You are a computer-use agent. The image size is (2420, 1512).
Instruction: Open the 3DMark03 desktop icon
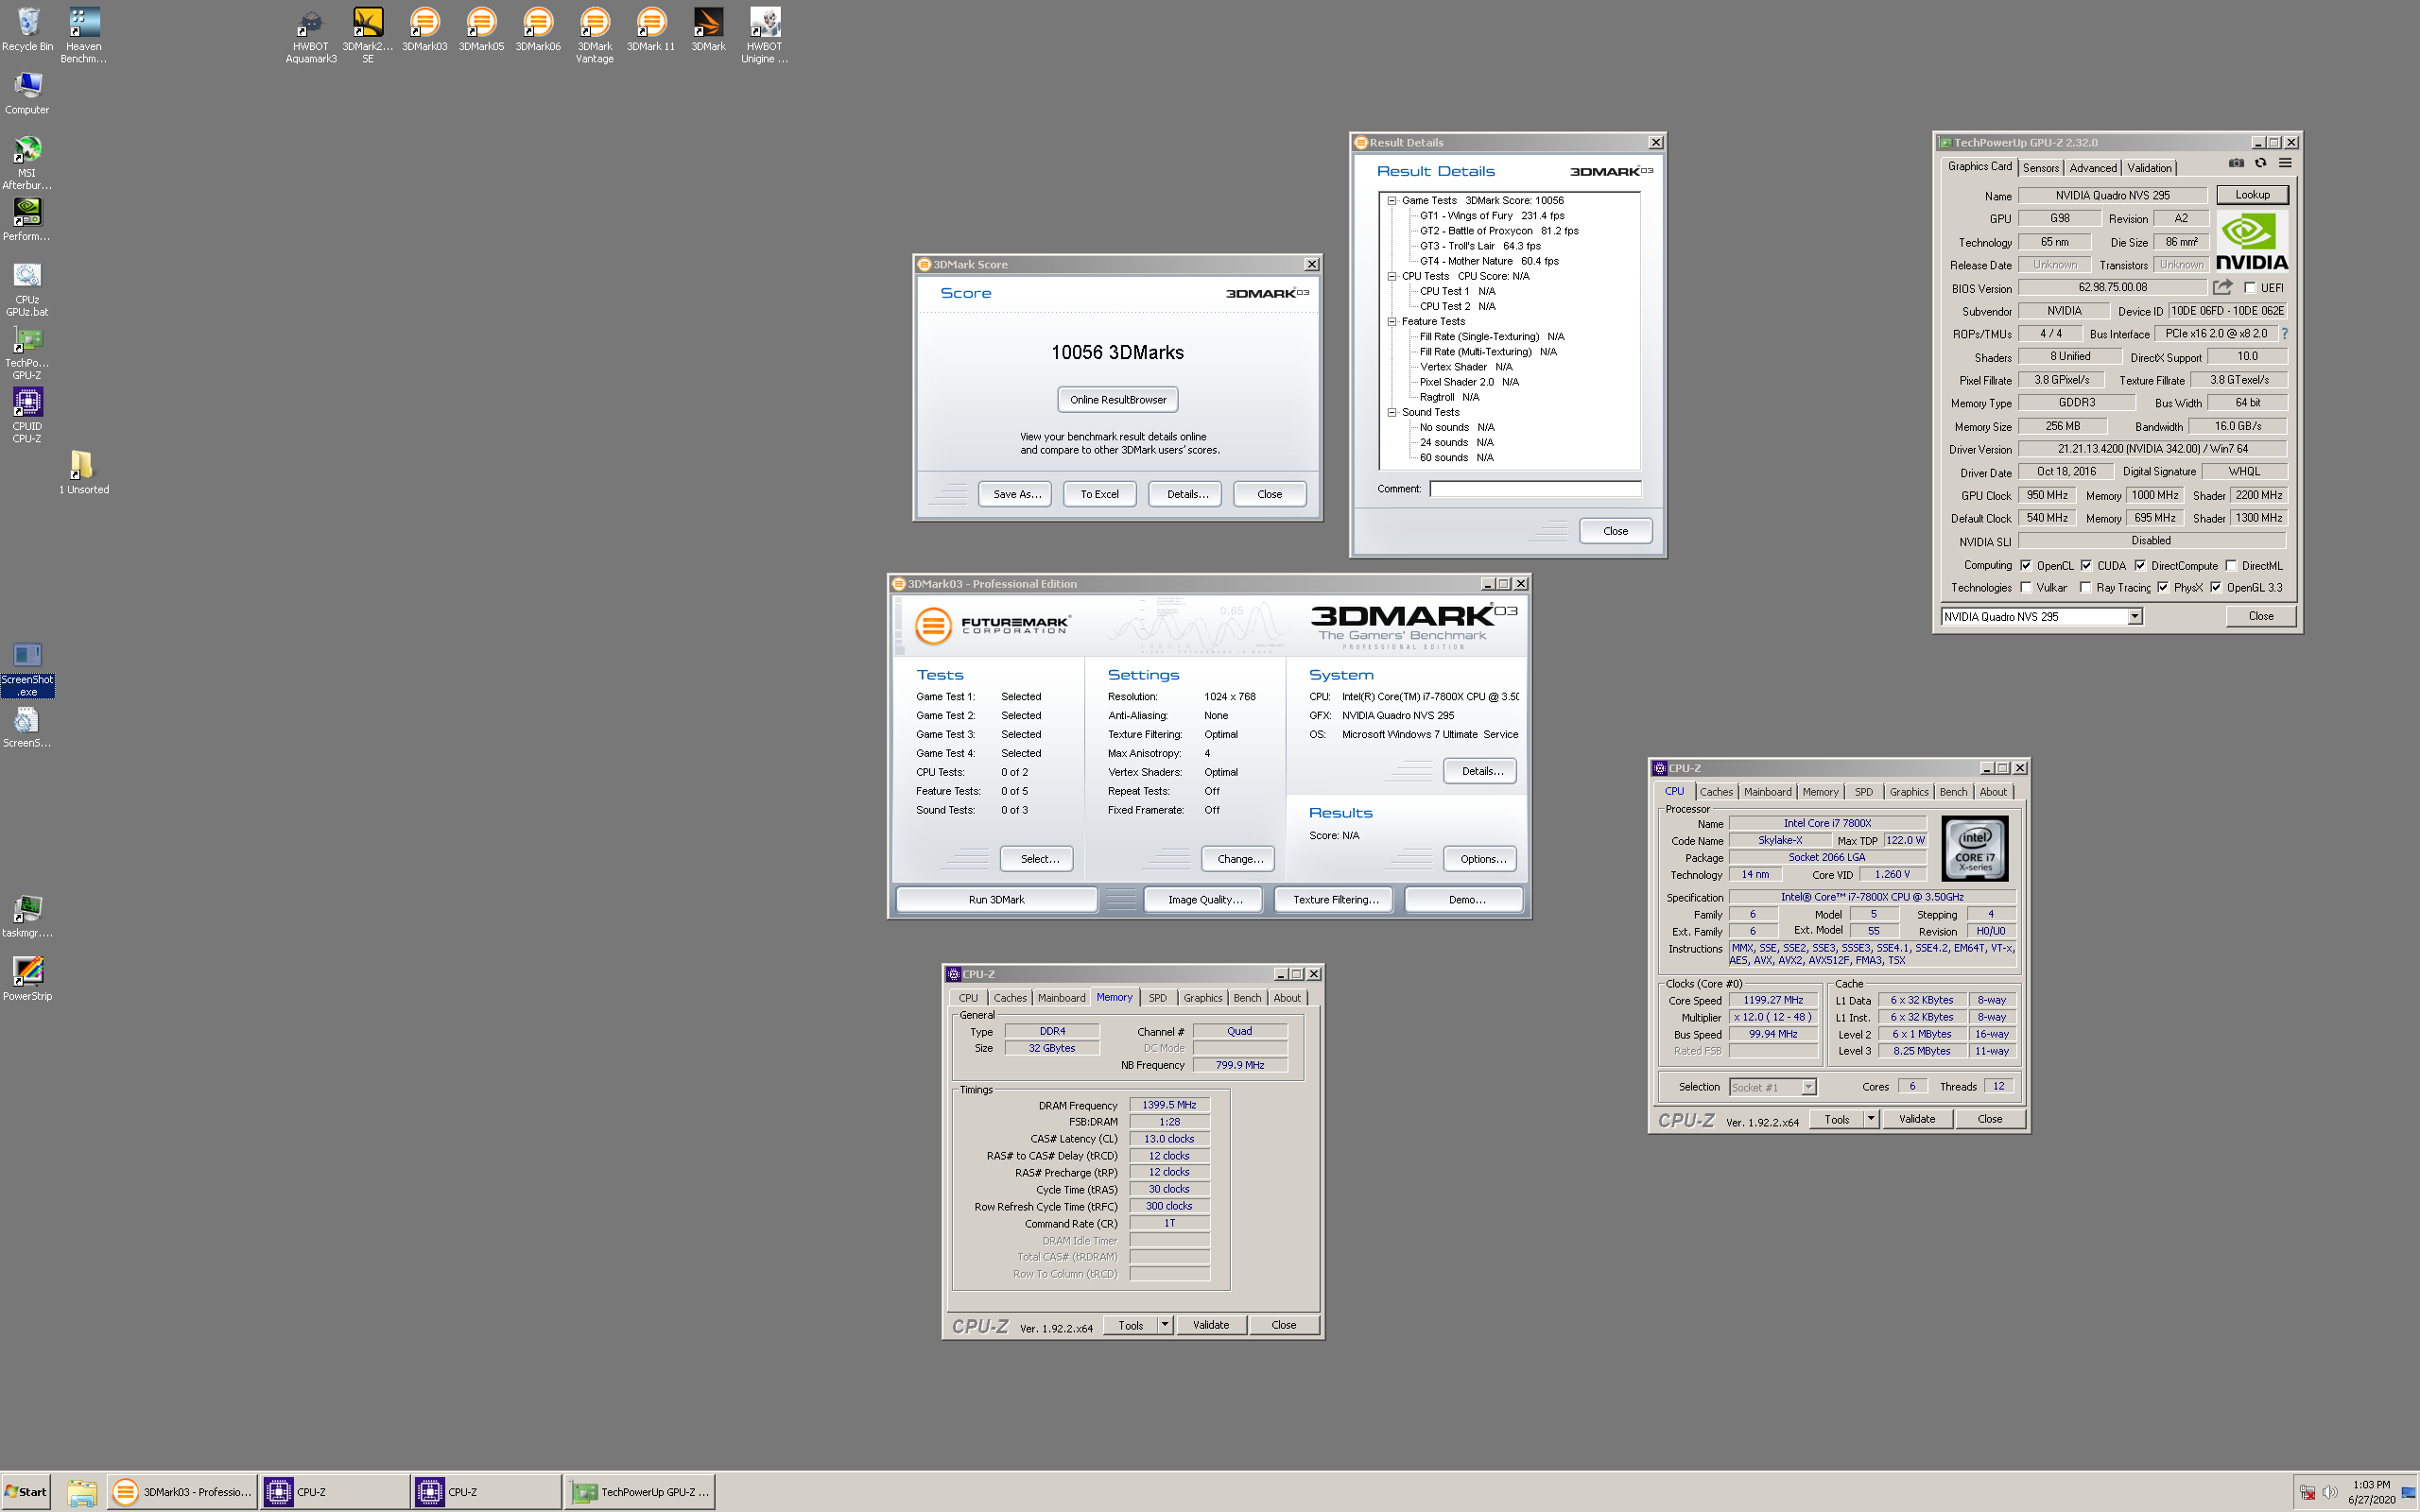(x=425, y=30)
